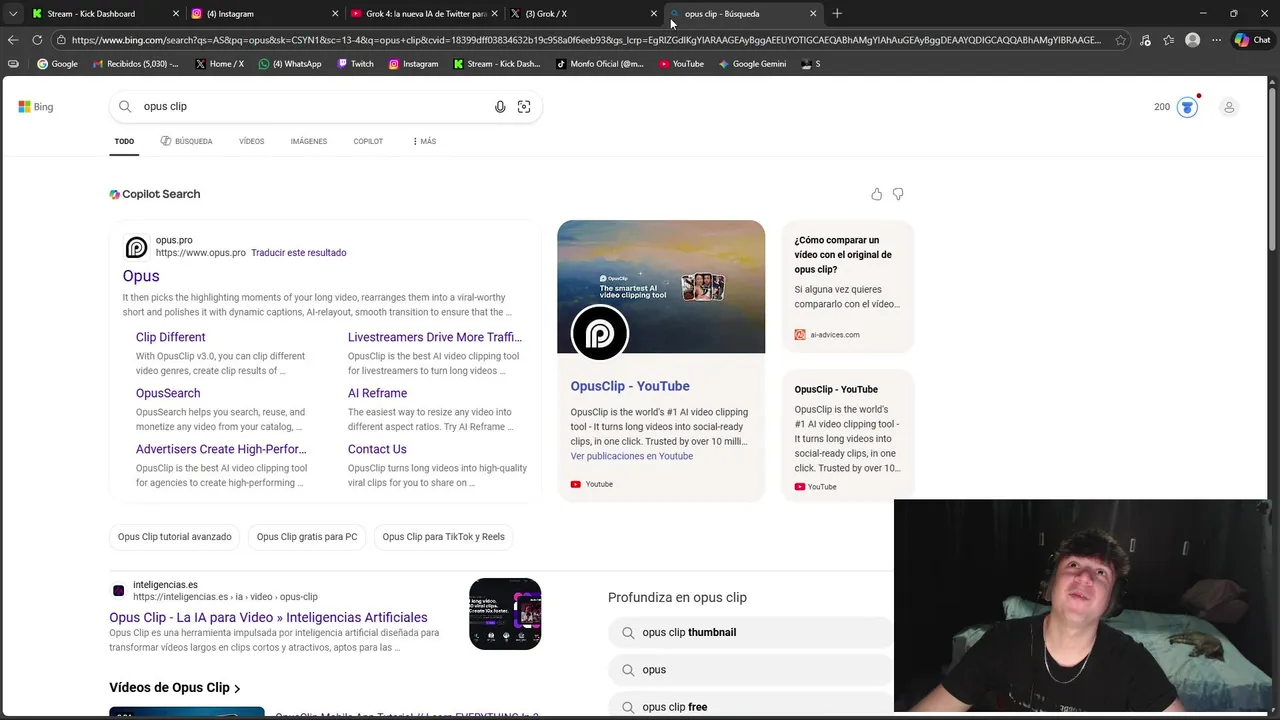This screenshot has width=1280, height=720.
Task: Click Traducir este resultado link
Action: coord(299,253)
